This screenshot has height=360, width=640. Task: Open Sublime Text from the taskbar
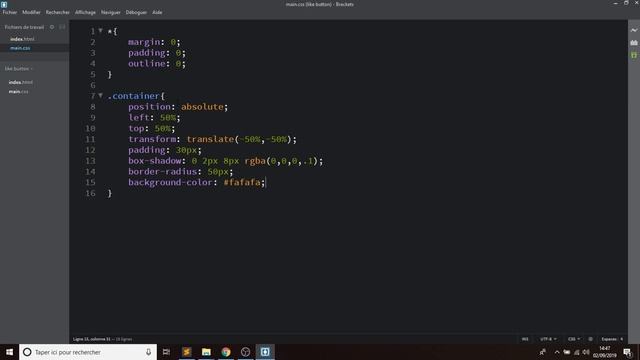187,352
